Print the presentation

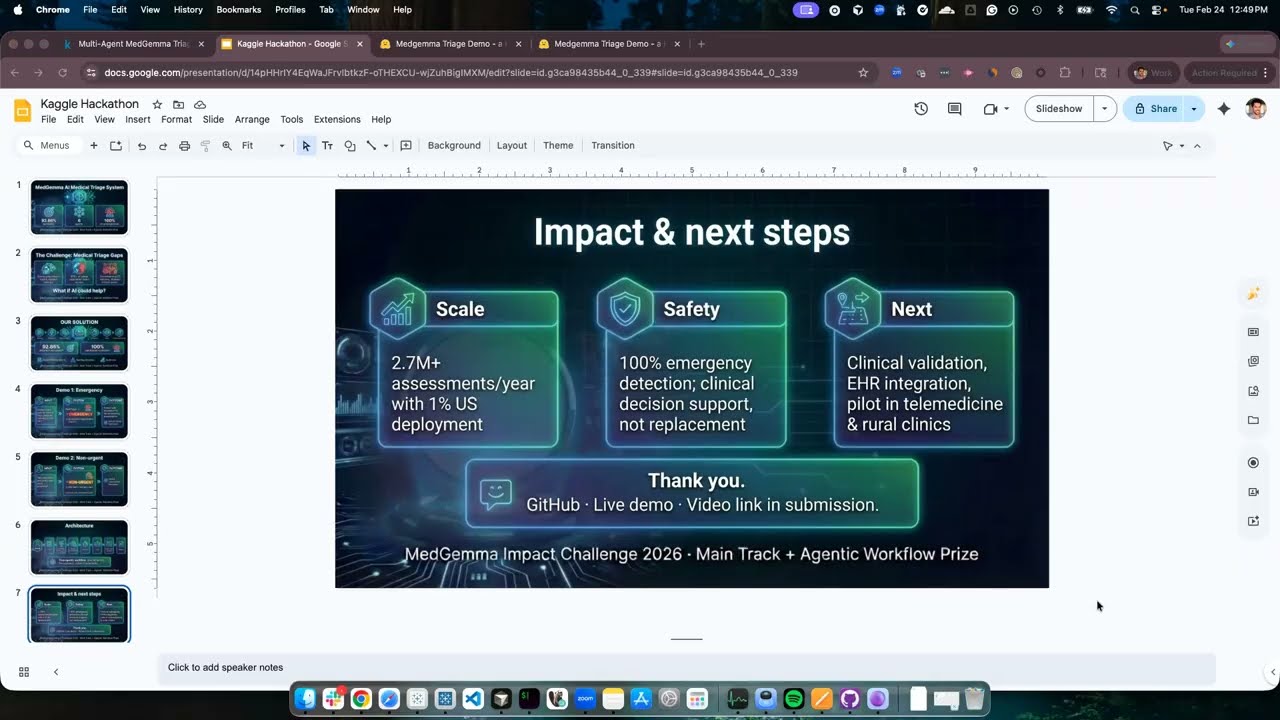(x=184, y=145)
